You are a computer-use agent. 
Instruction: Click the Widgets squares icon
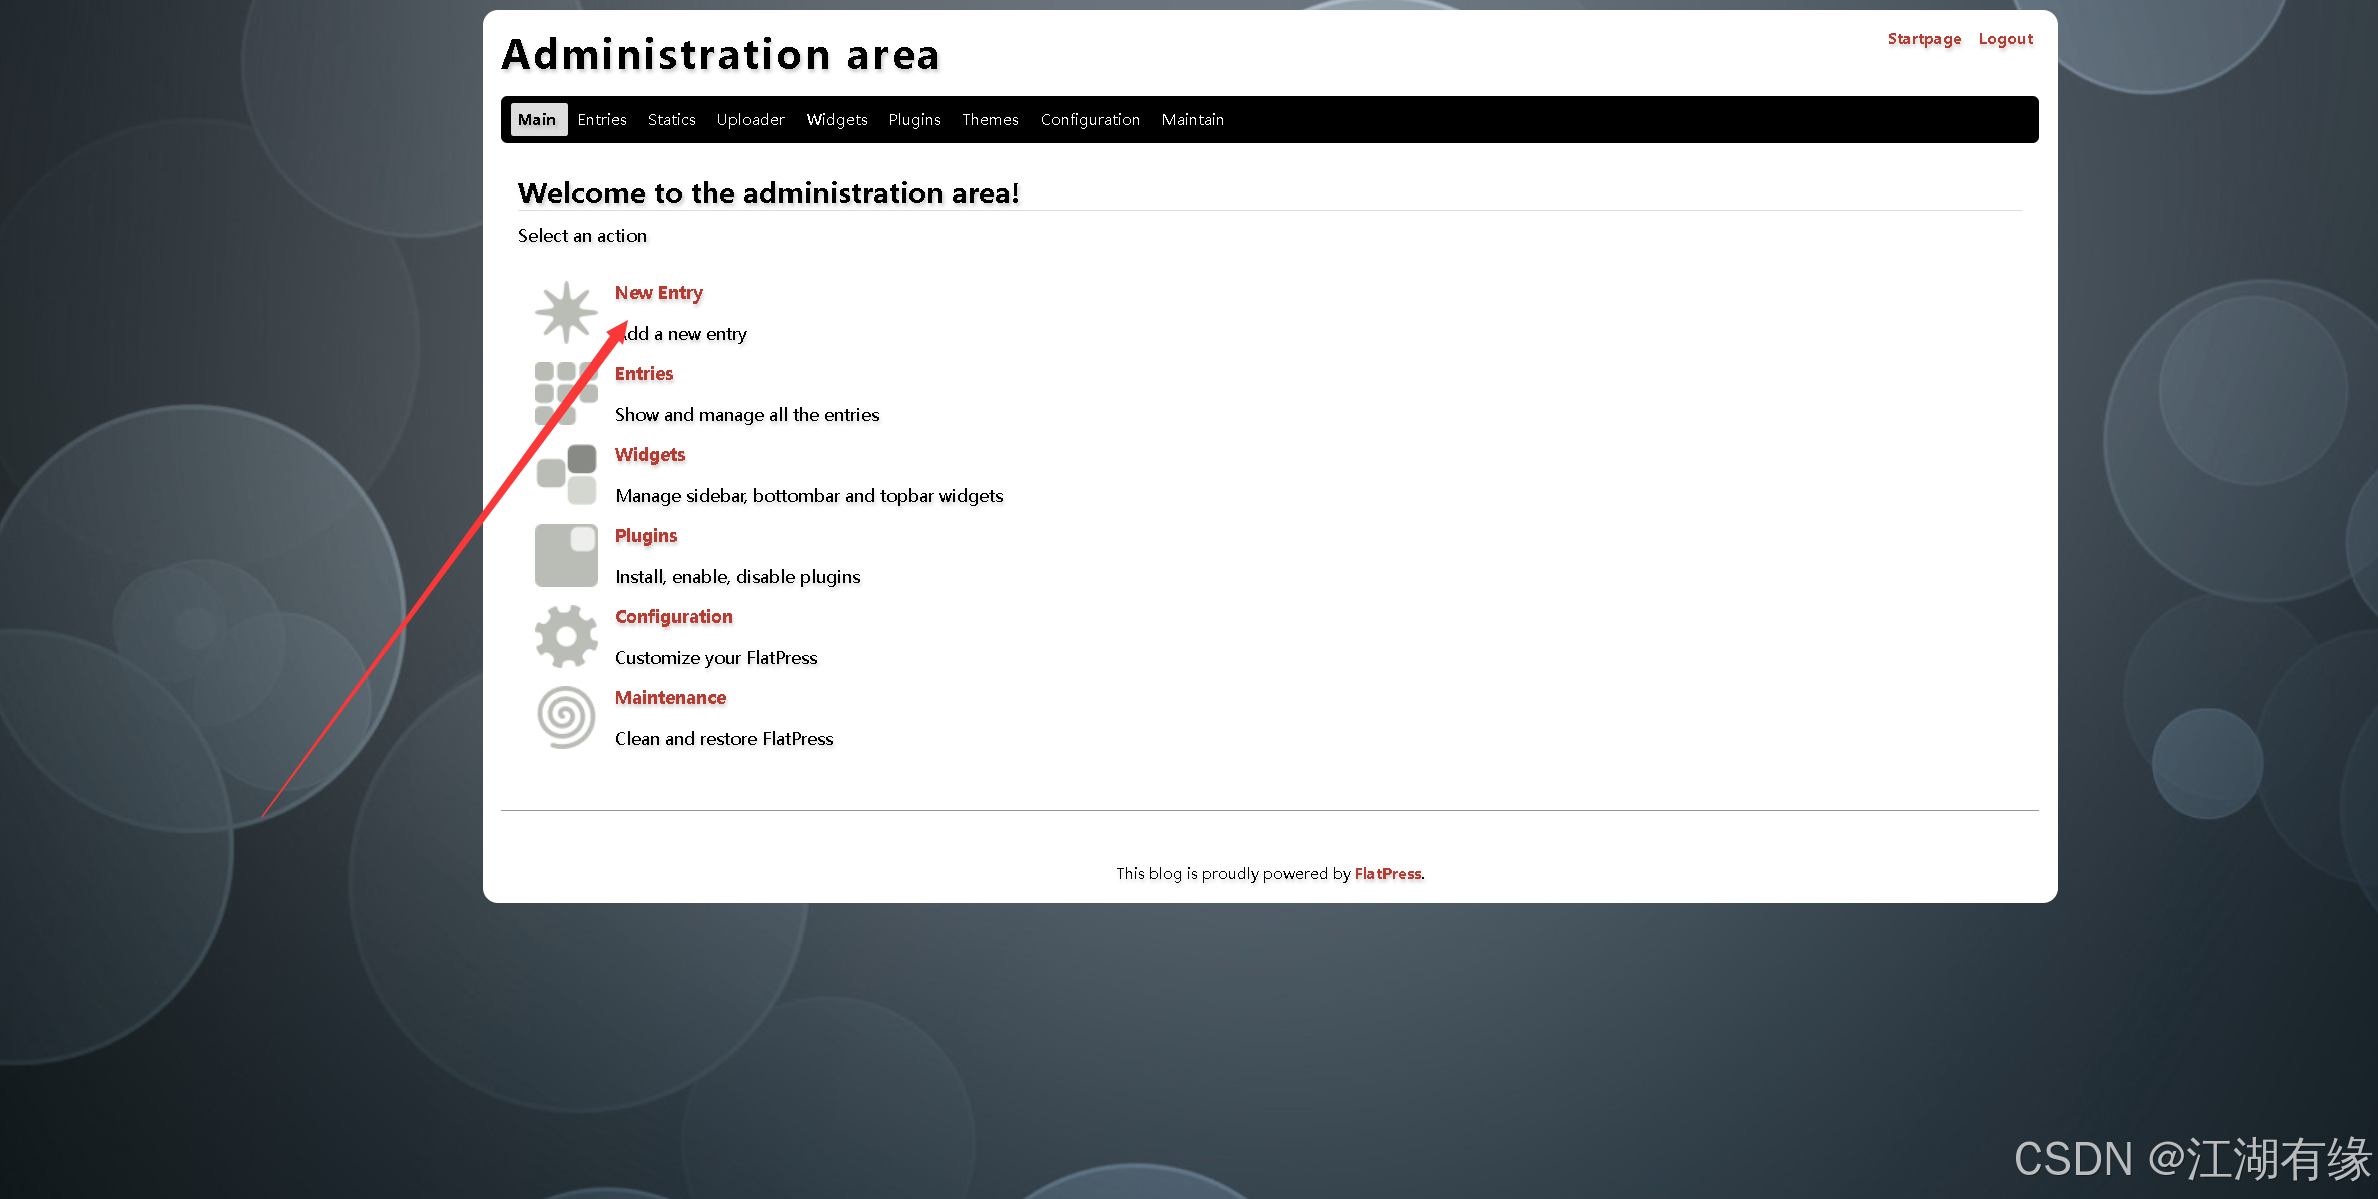pyautogui.click(x=566, y=474)
